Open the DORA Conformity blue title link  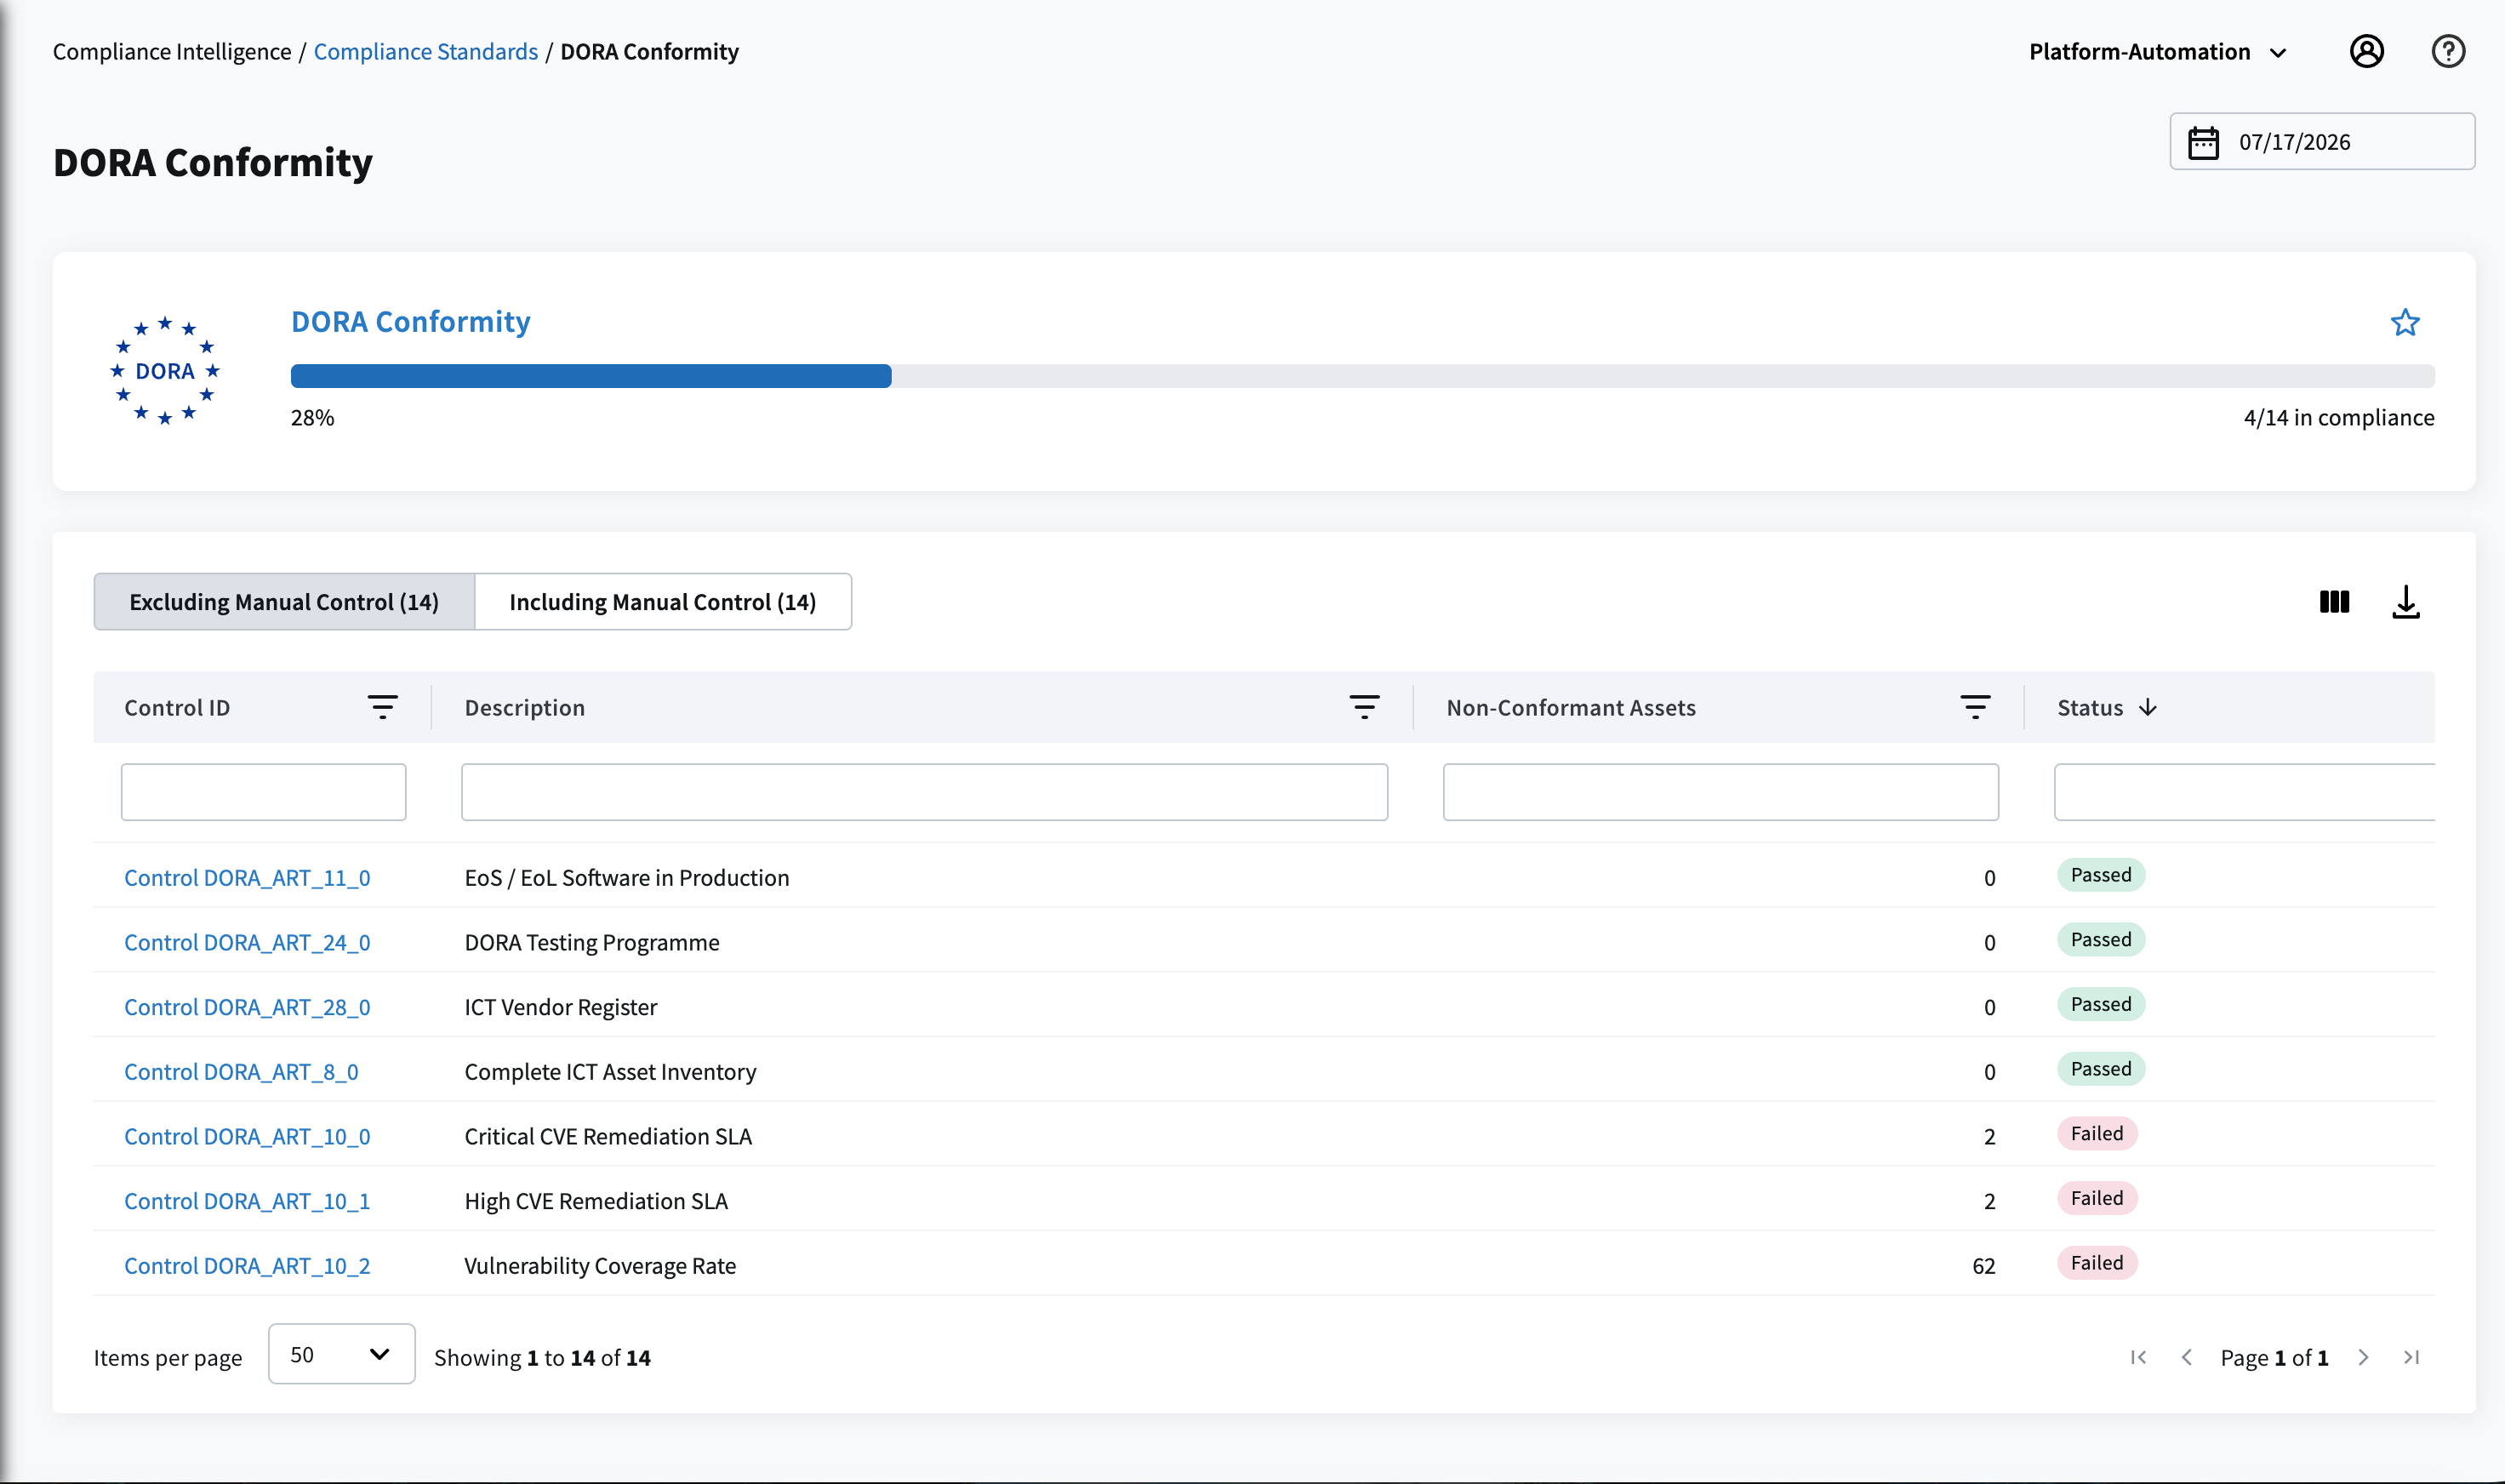[x=410, y=321]
